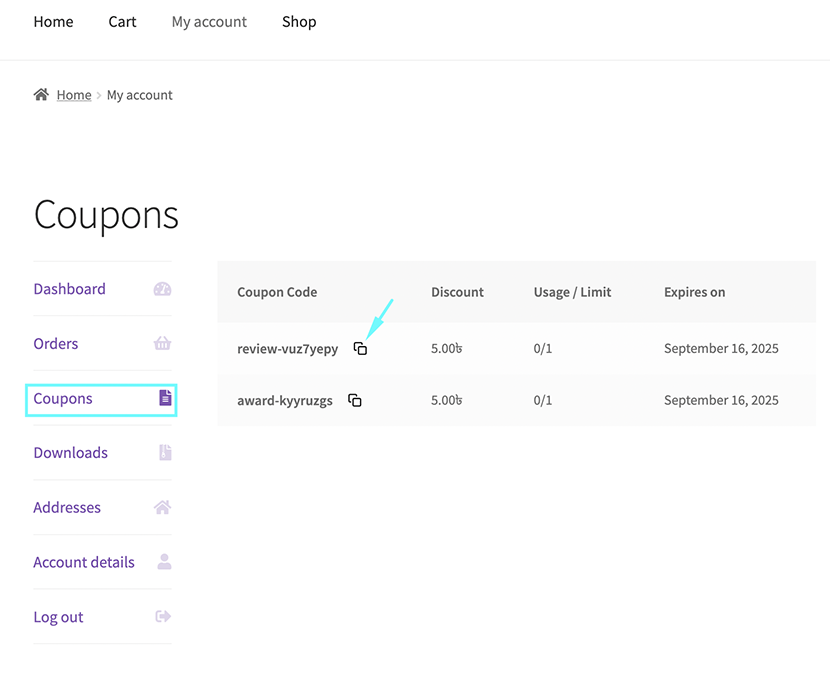Viewport: 830px width, 676px height.
Task: Go to the Shop page
Action: coord(299,22)
